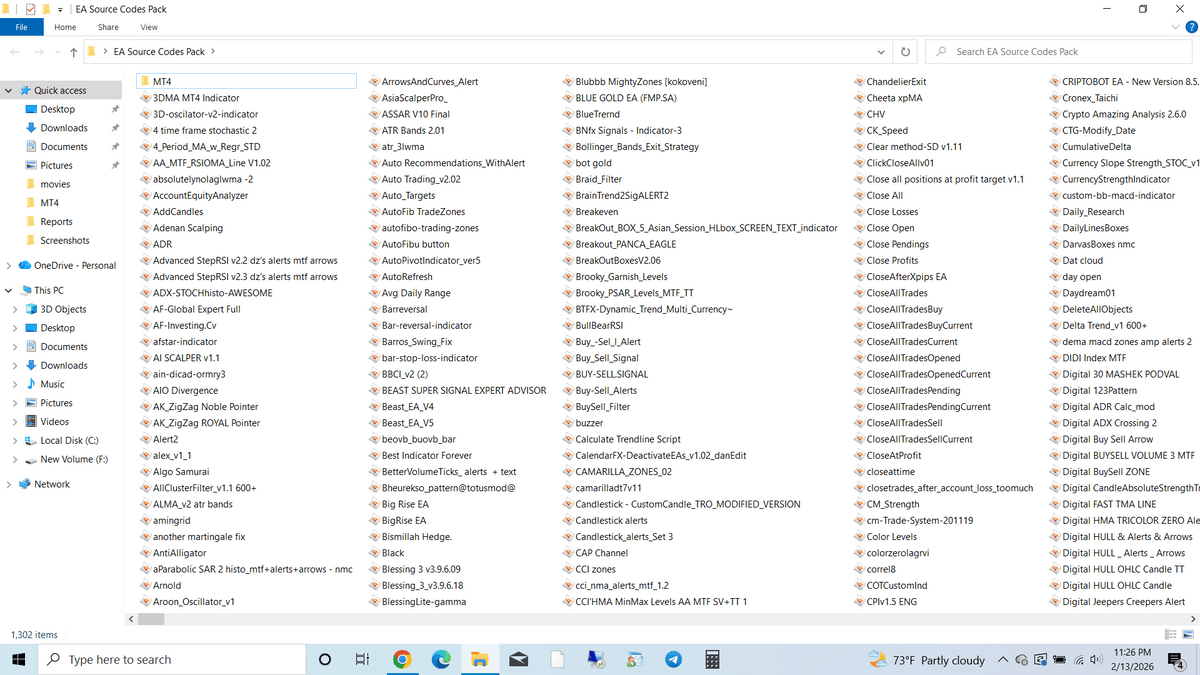Click in Search EA Source Codes Pack box

[x=1058, y=51]
